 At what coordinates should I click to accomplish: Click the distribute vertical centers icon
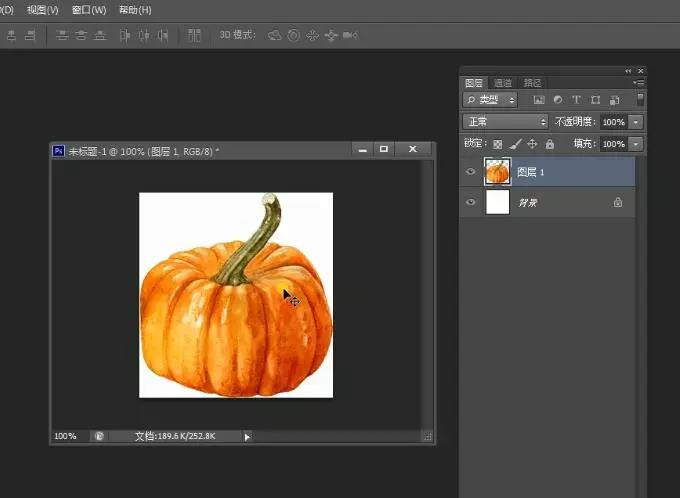81,36
